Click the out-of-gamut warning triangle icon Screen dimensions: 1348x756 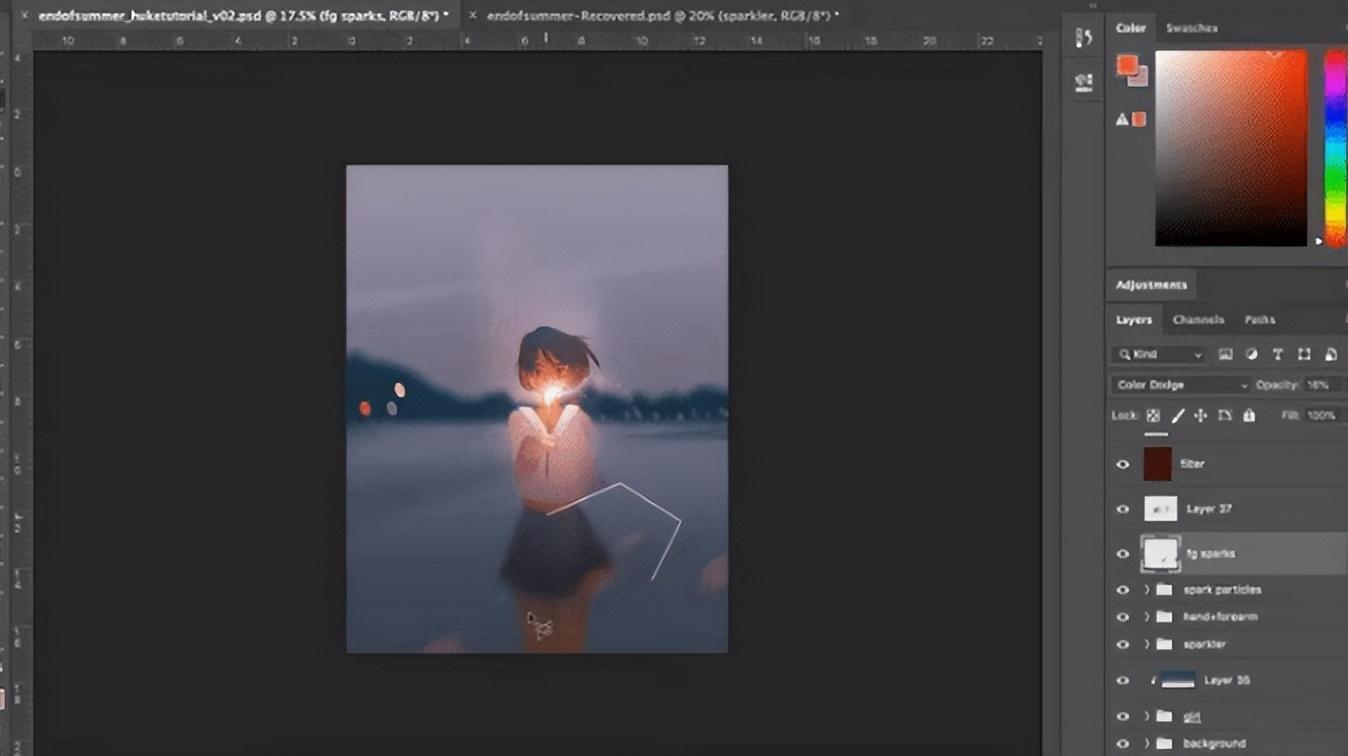click(1122, 119)
